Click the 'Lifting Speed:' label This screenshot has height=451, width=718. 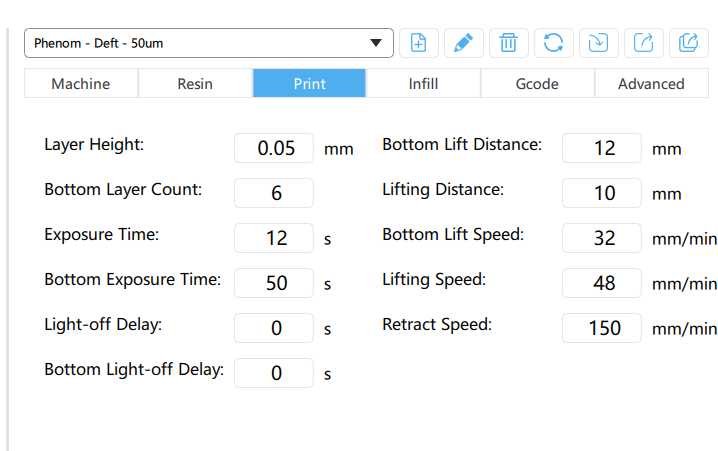pyautogui.click(x=434, y=279)
